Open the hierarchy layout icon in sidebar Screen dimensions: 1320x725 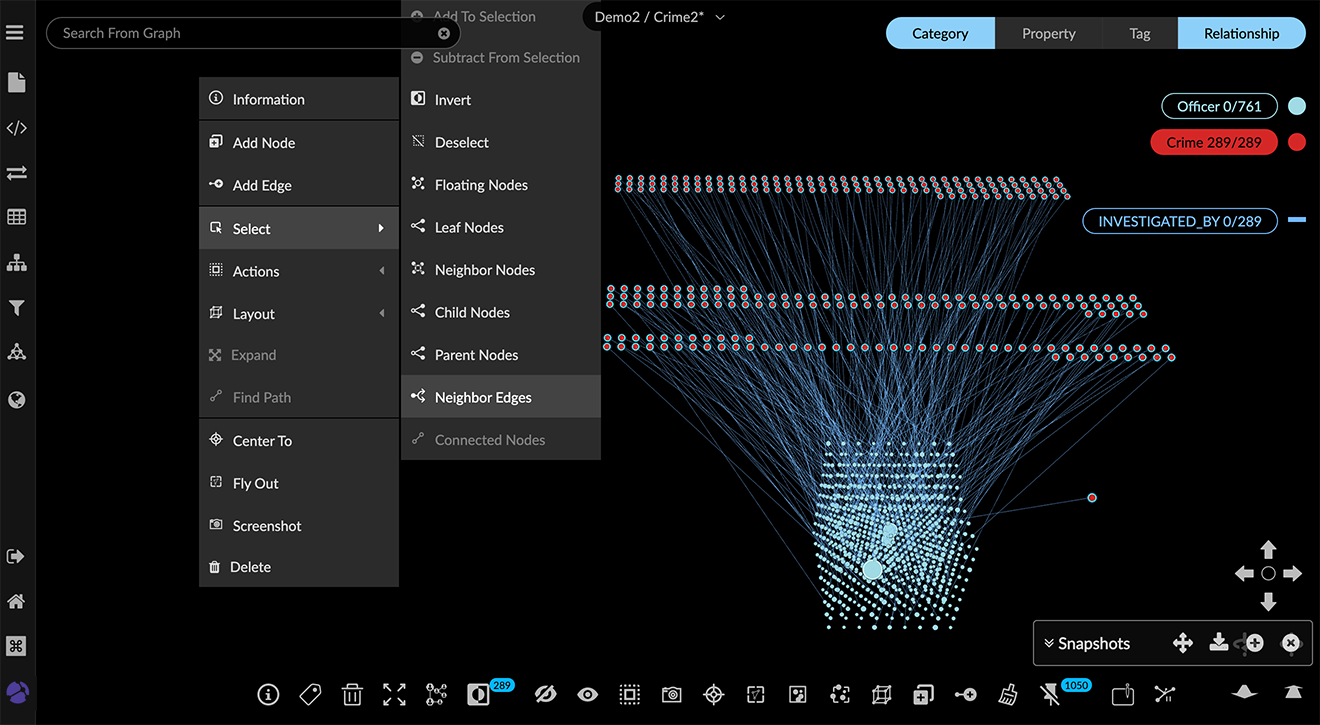[x=16, y=262]
